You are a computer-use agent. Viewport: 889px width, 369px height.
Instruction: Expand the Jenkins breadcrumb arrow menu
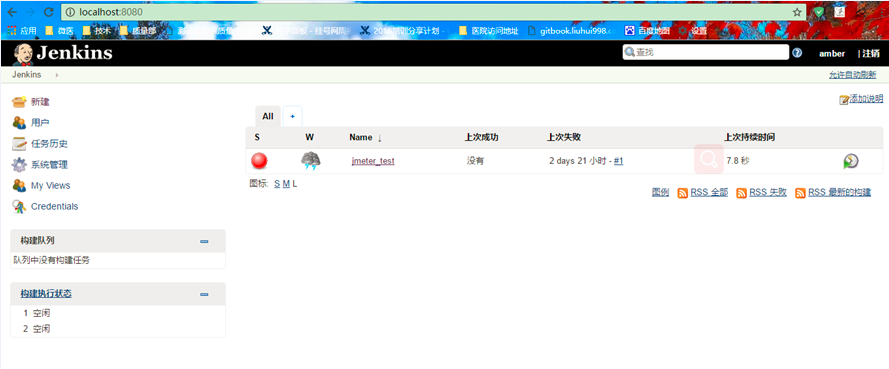[x=57, y=75]
